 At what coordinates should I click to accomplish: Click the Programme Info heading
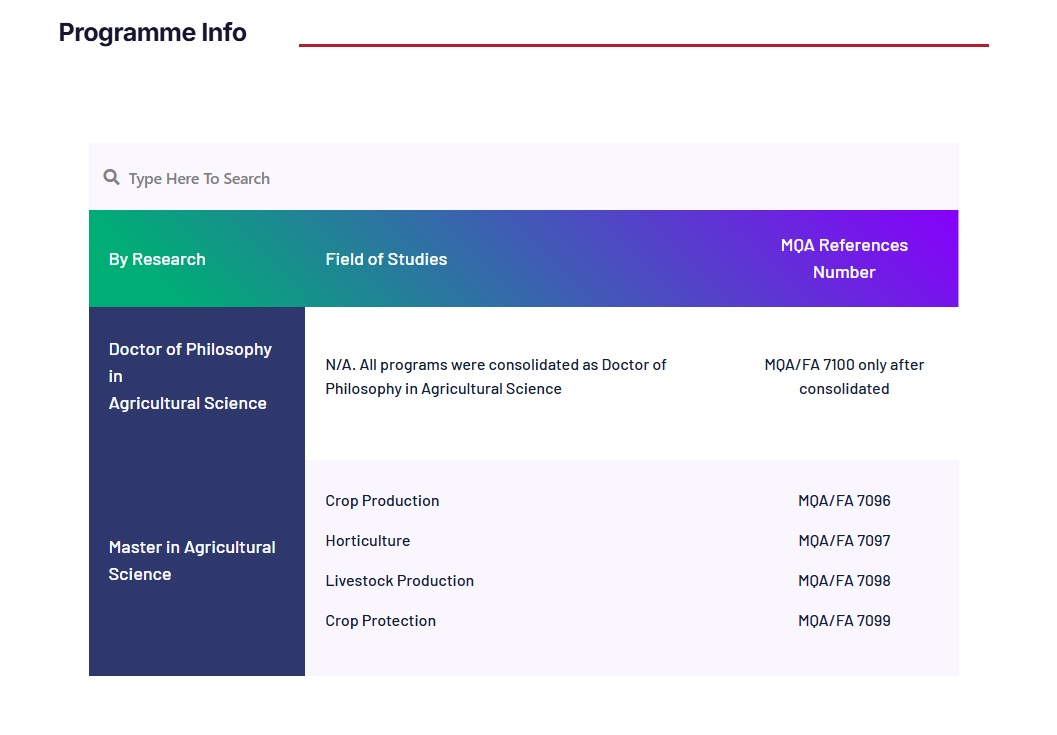point(152,33)
